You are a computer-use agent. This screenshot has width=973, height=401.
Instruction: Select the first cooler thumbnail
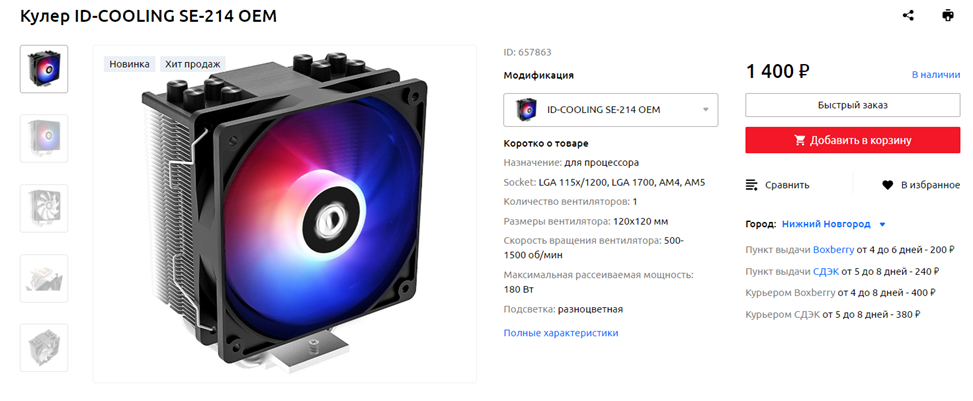tap(44, 69)
